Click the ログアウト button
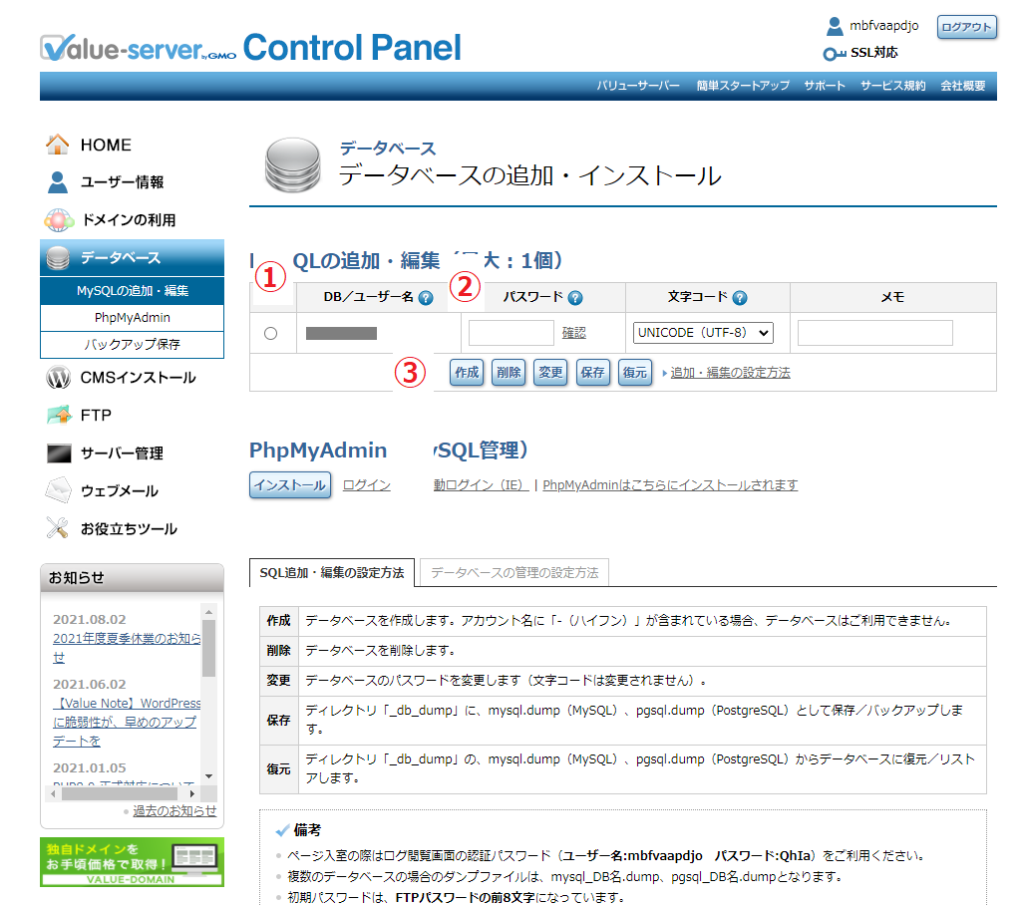 (x=967, y=27)
